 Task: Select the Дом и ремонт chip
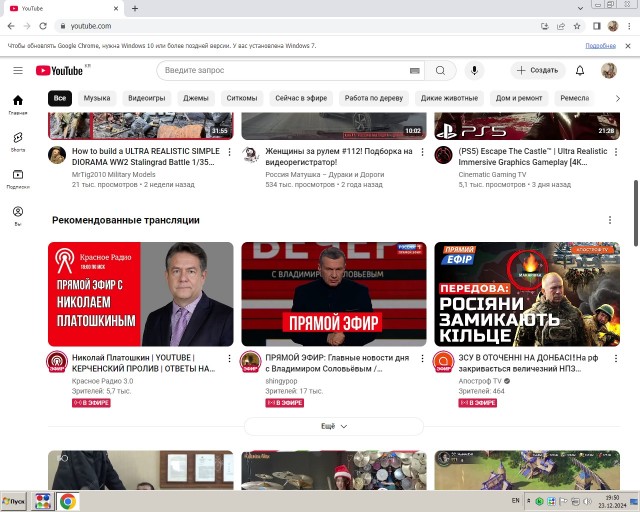click(519, 98)
